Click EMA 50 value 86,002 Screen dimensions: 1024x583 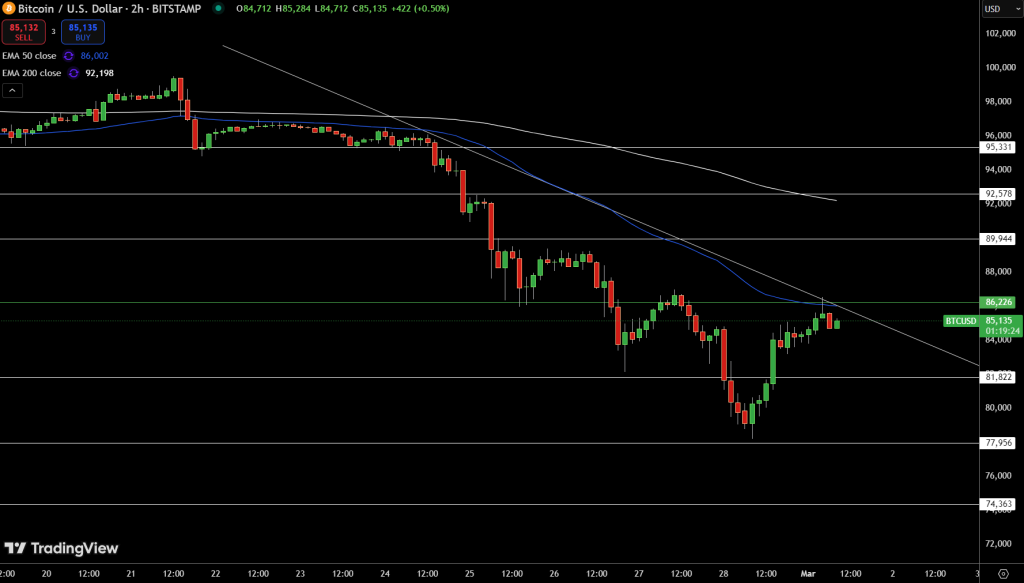click(x=95, y=56)
